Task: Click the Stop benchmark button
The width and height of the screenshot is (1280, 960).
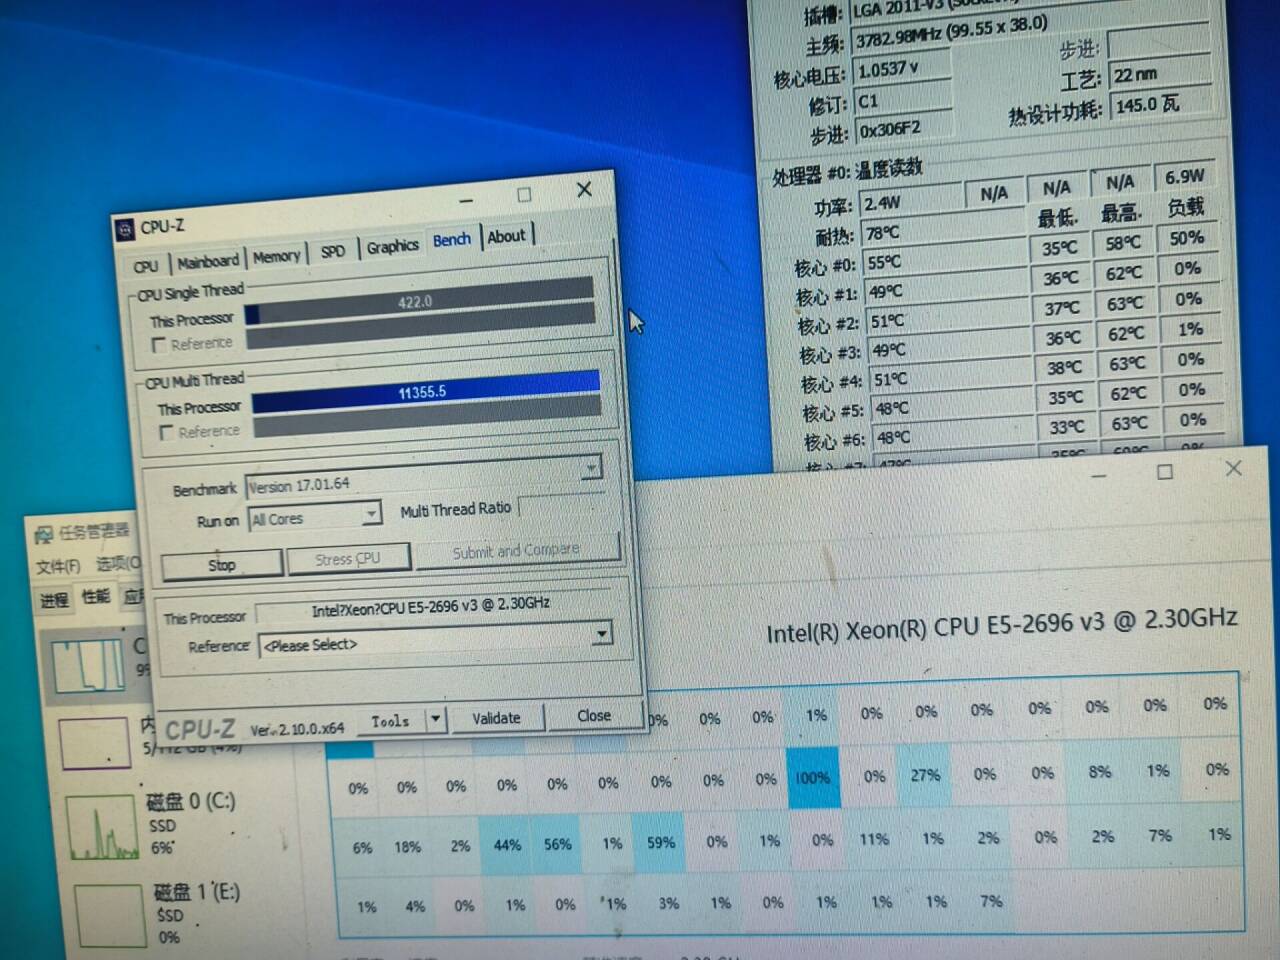Action: (x=222, y=565)
